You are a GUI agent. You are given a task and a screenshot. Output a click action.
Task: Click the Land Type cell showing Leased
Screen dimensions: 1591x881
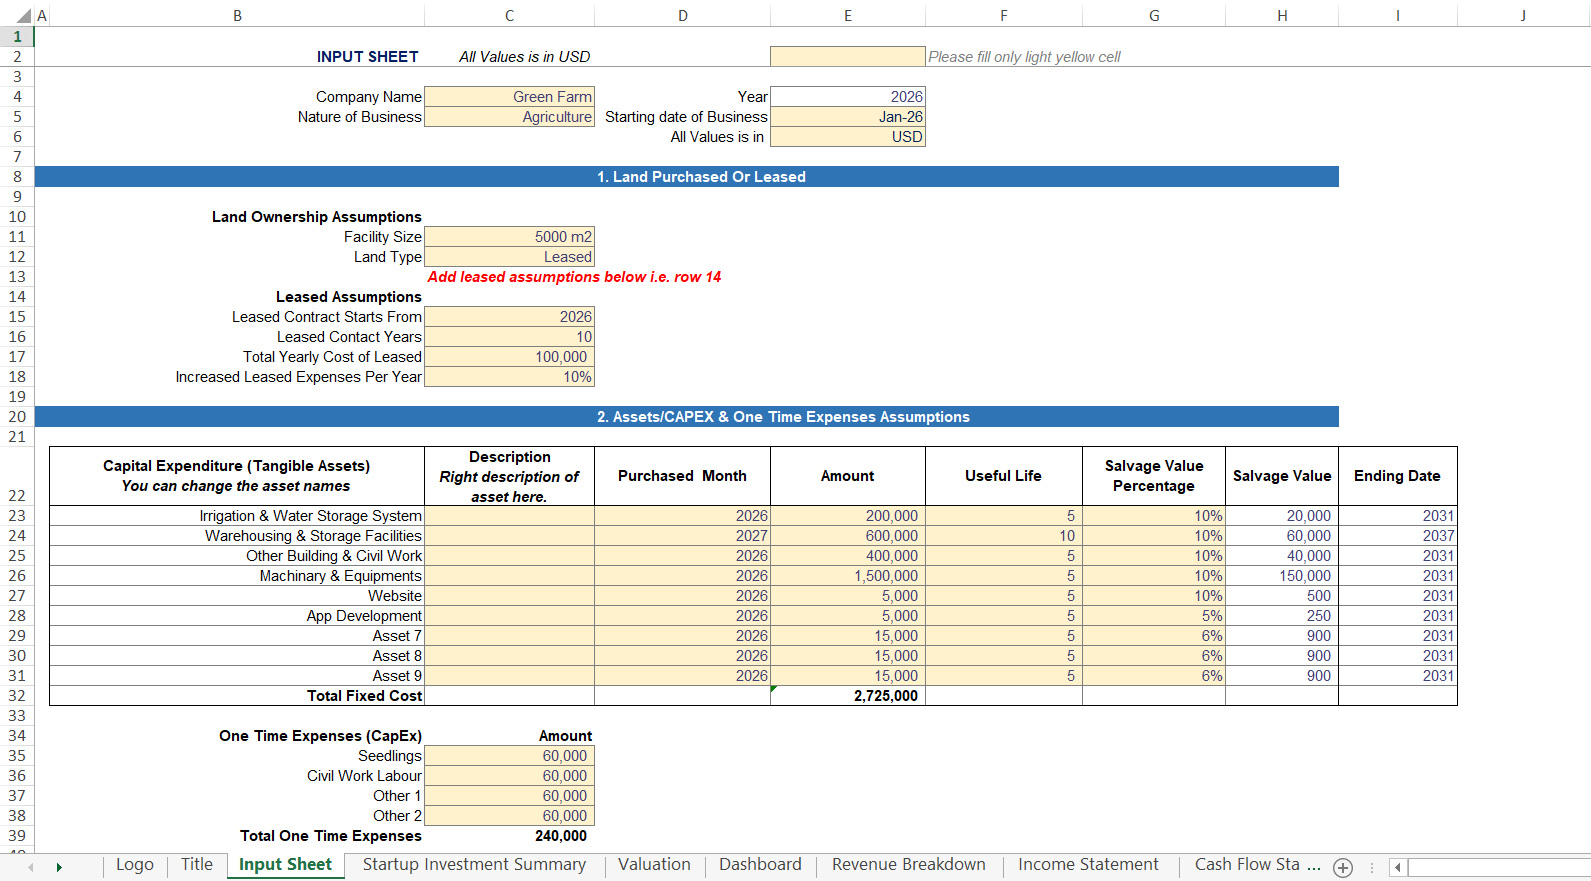(x=509, y=257)
